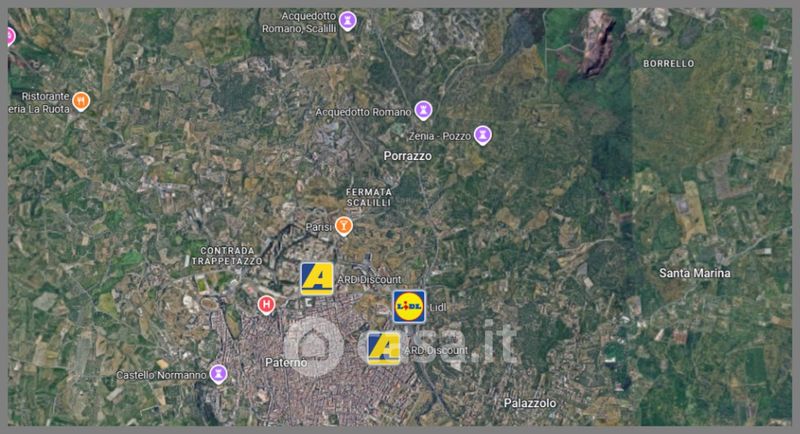
Task: Click the Santa Marina place label
Action: click(x=695, y=273)
